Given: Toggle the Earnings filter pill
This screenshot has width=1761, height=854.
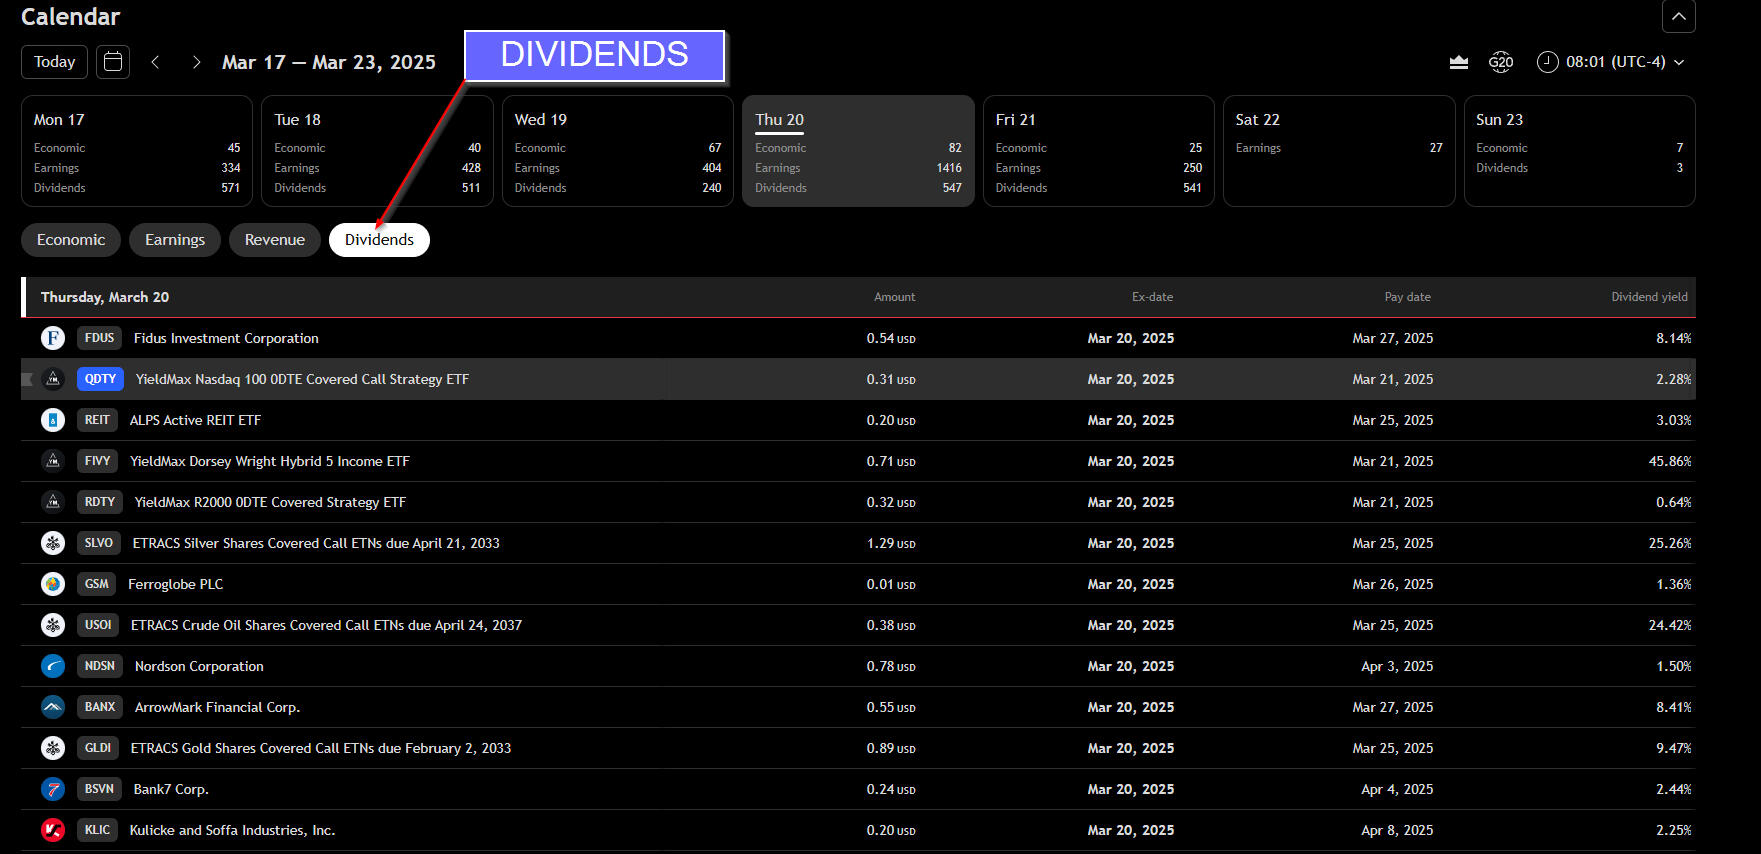Looking at the screenshot, I should tap(175, 240).
